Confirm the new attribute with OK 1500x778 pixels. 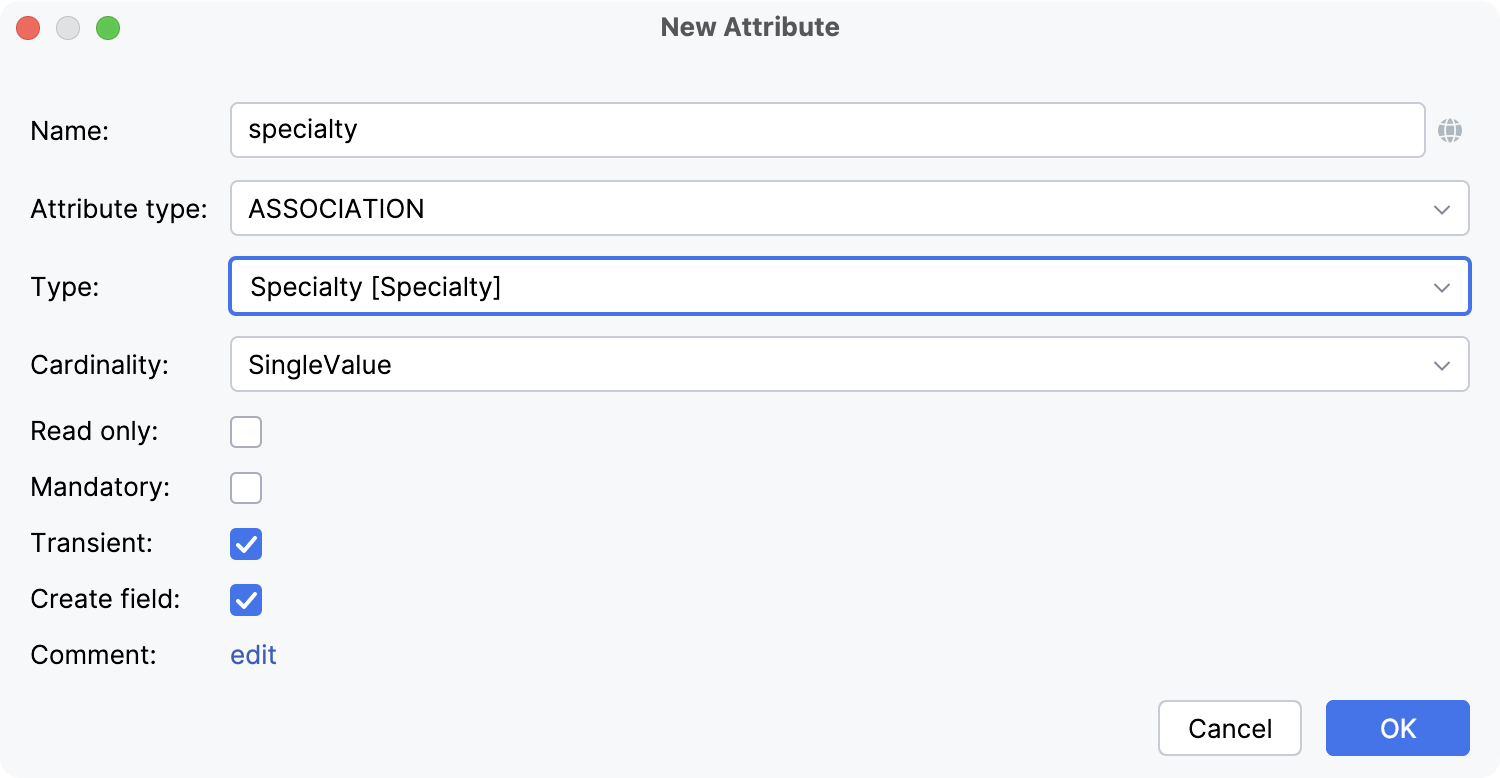click(1397, 728)
